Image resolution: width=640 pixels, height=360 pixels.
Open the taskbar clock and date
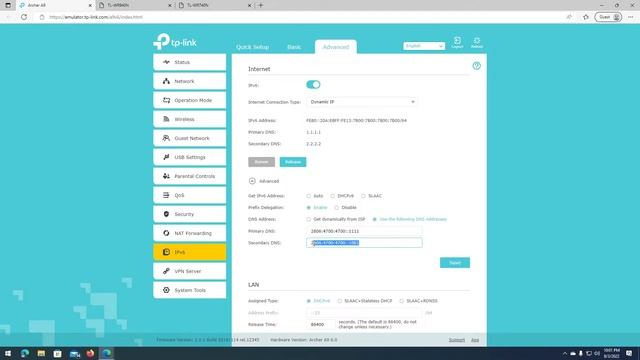(612, 353)
